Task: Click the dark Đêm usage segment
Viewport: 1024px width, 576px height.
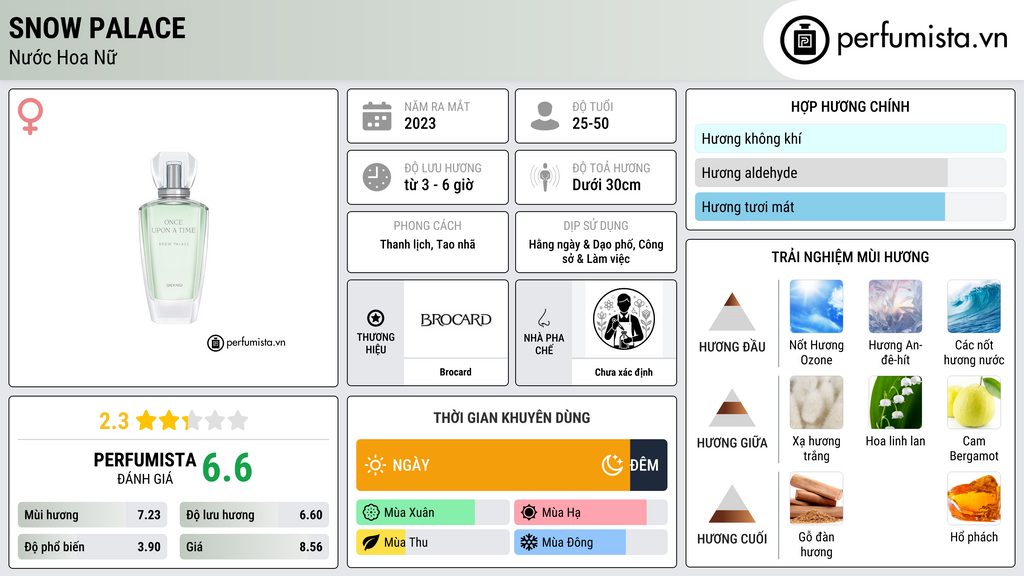Action: point(648,465)
